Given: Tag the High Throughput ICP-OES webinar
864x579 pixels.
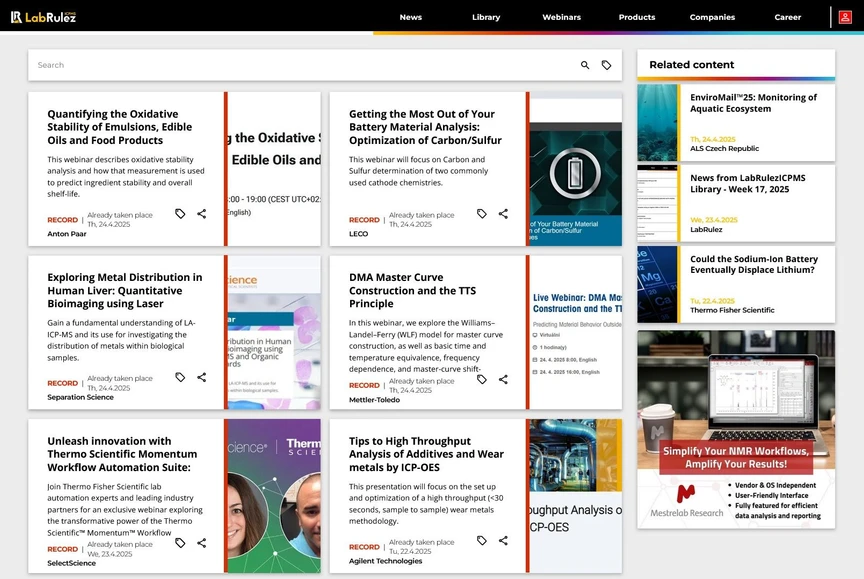Looking at the screenshot, I should tap(482, 541).
